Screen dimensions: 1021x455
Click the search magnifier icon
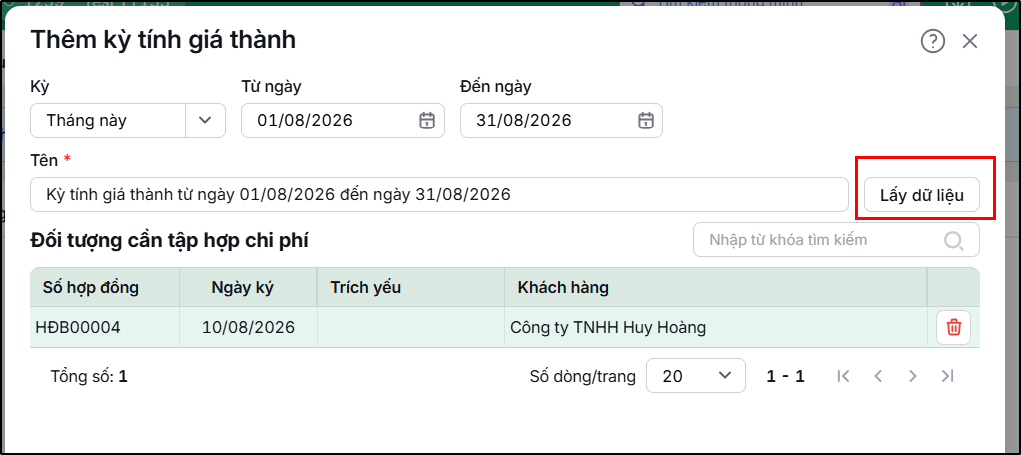tap(953, 240)
